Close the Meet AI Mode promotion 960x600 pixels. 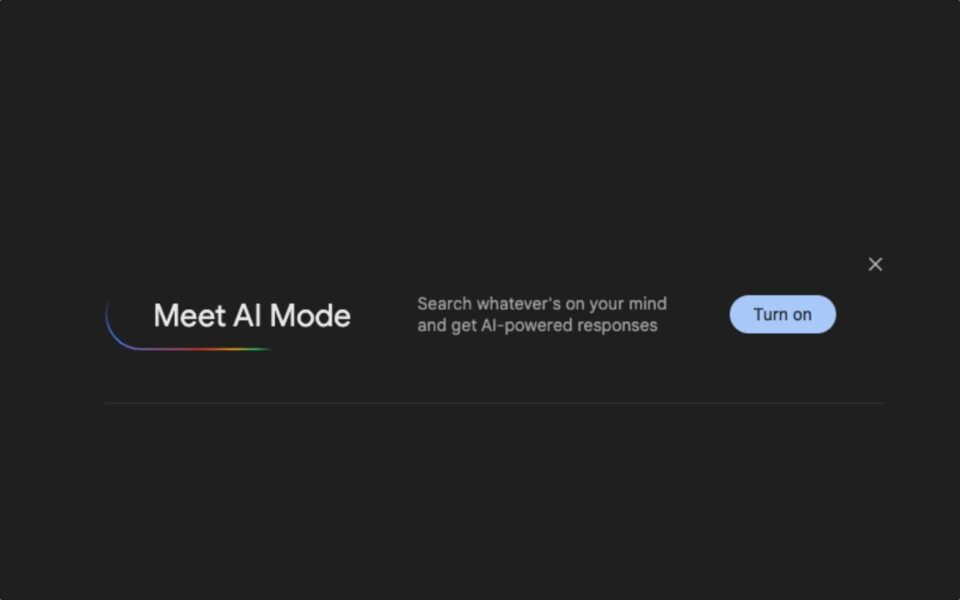tap(875, 264)
